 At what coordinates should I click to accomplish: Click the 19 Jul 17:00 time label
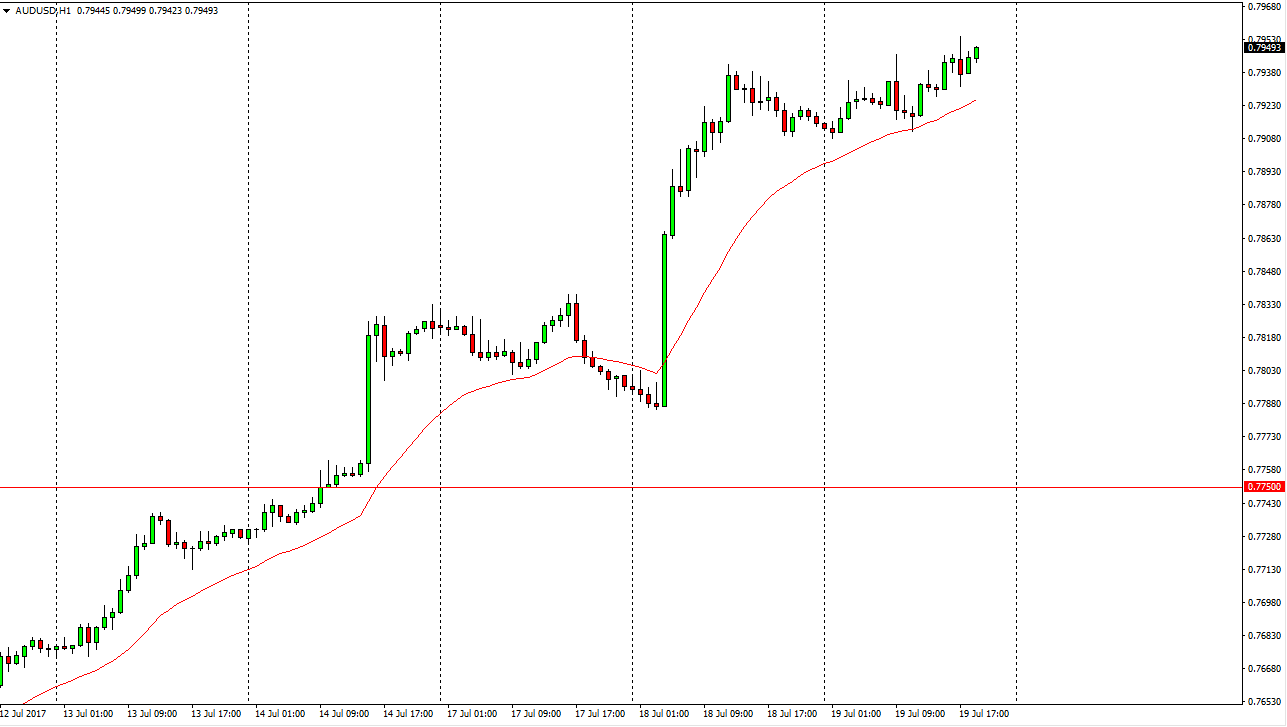pyautogui.click(x=984, y=714)
